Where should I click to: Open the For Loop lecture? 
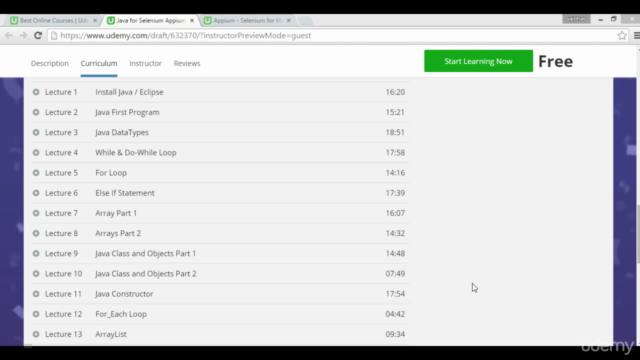point(111,173)
